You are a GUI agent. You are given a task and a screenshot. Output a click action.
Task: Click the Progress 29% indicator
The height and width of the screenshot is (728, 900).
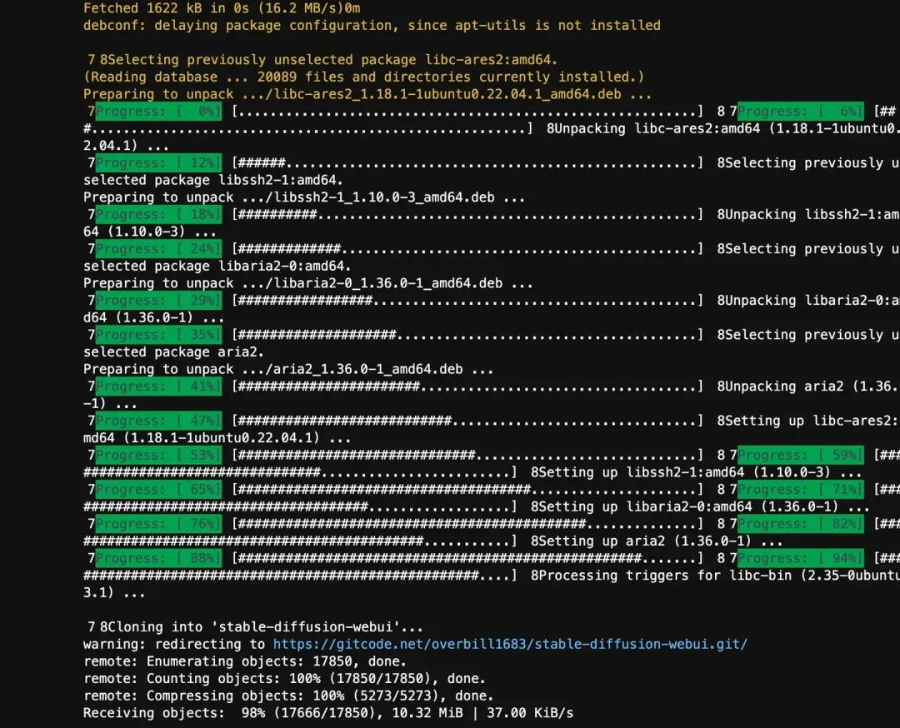point(158,301)
